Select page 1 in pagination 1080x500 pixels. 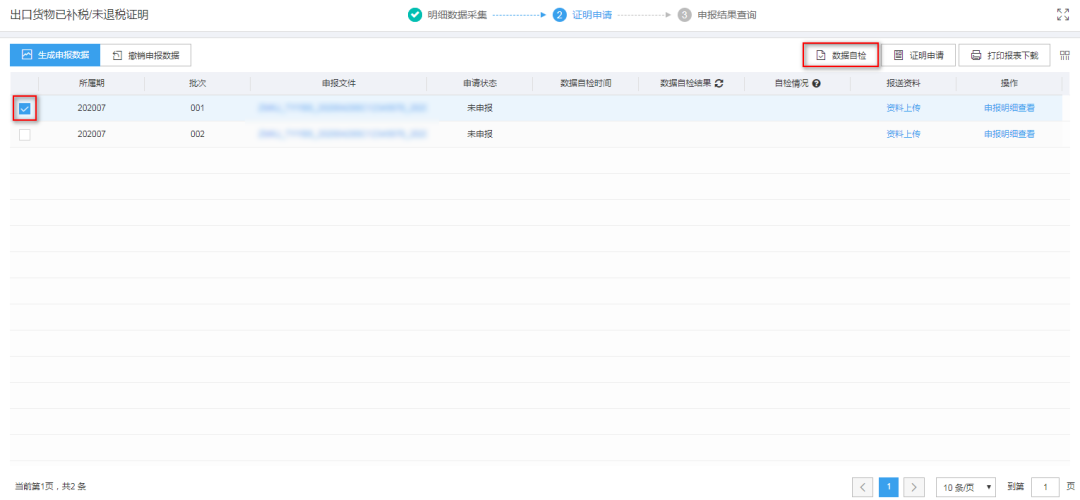889,487
